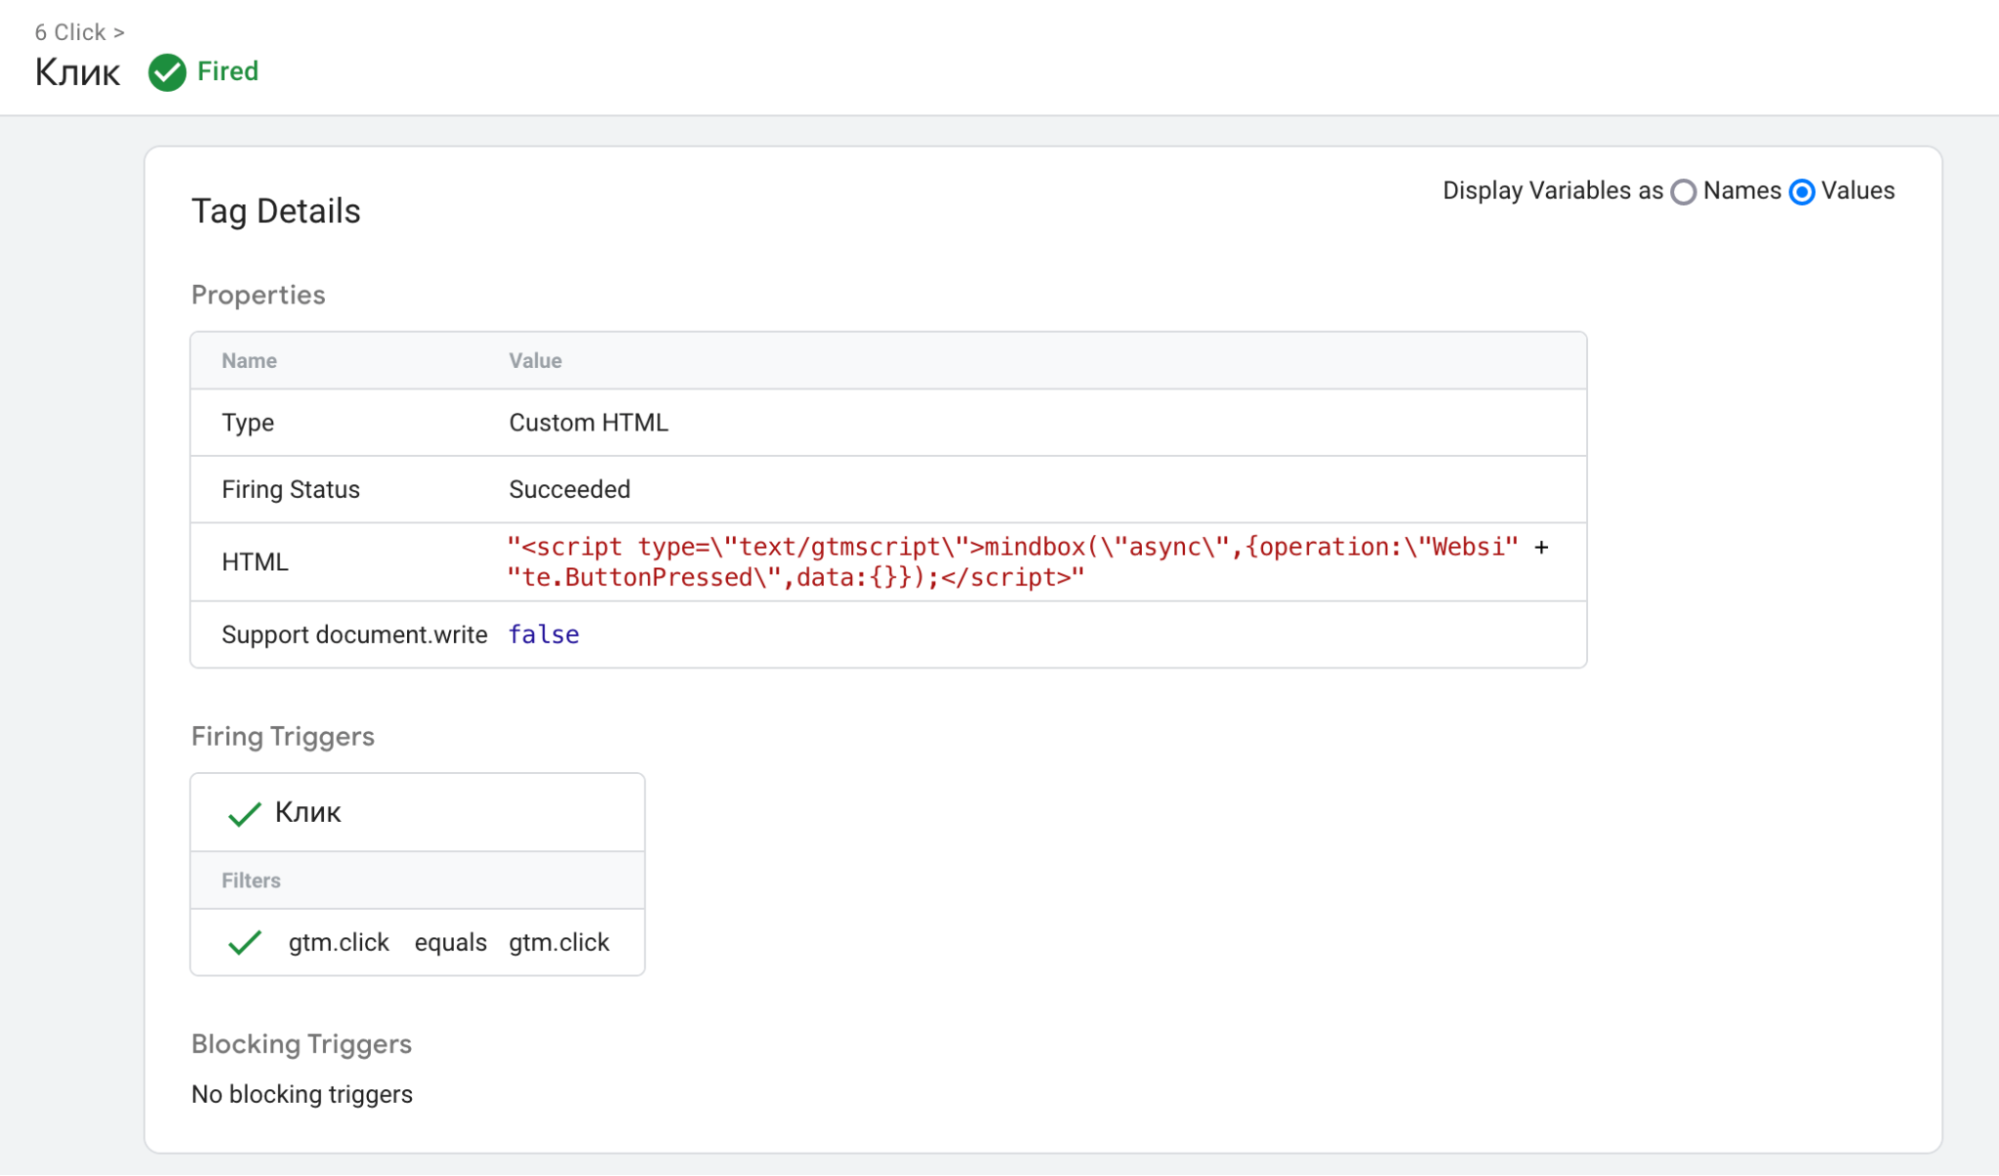1999x1176 pixels.
Task: Go back via '6 Click >' breadcrumb
Action: (x=80, y=32)
